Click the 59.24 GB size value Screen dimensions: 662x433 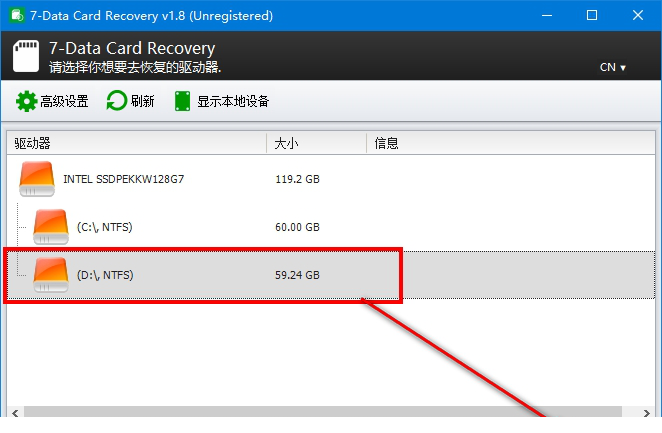coord(297,275)
